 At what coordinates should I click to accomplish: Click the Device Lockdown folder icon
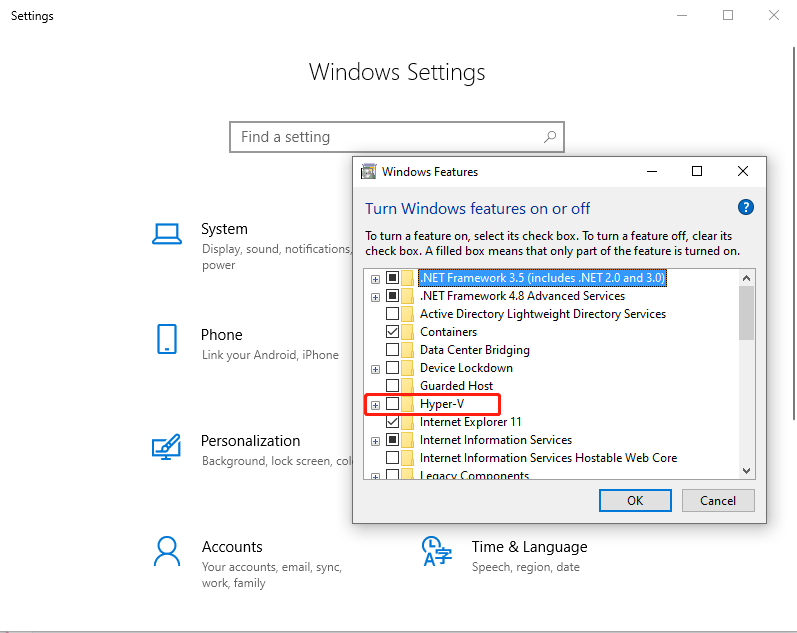(x=407, y=368)
